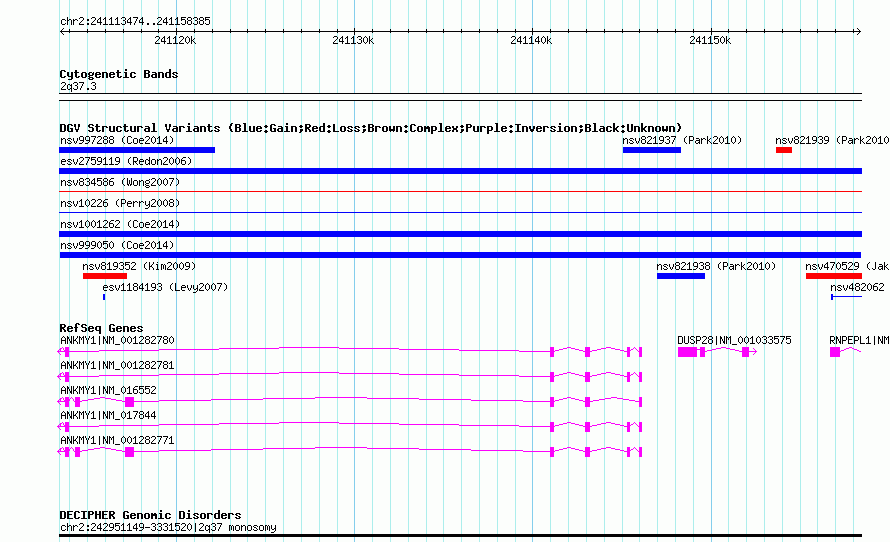Select the blue bar under nsv821937
Screen dimensions: 890x542
652,150
